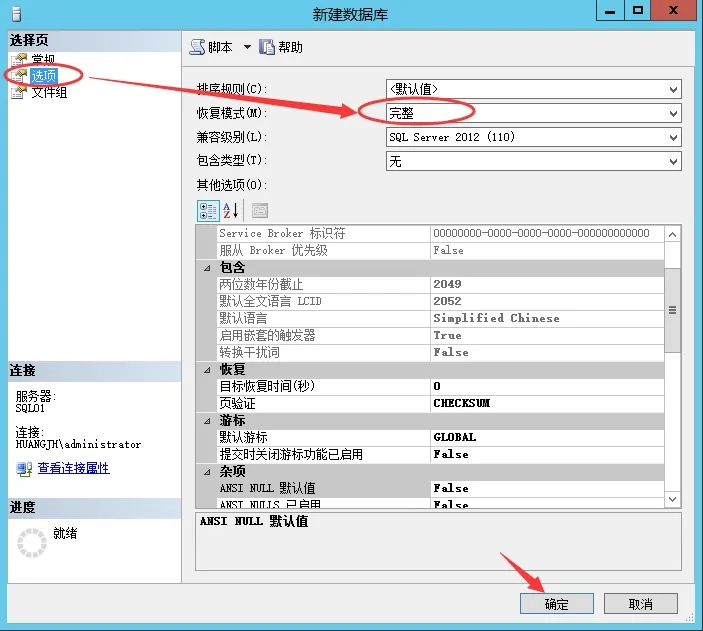Open the dropdown arrow next to 脚本
This screenshot has width=703, height=631.
[247, 47]
